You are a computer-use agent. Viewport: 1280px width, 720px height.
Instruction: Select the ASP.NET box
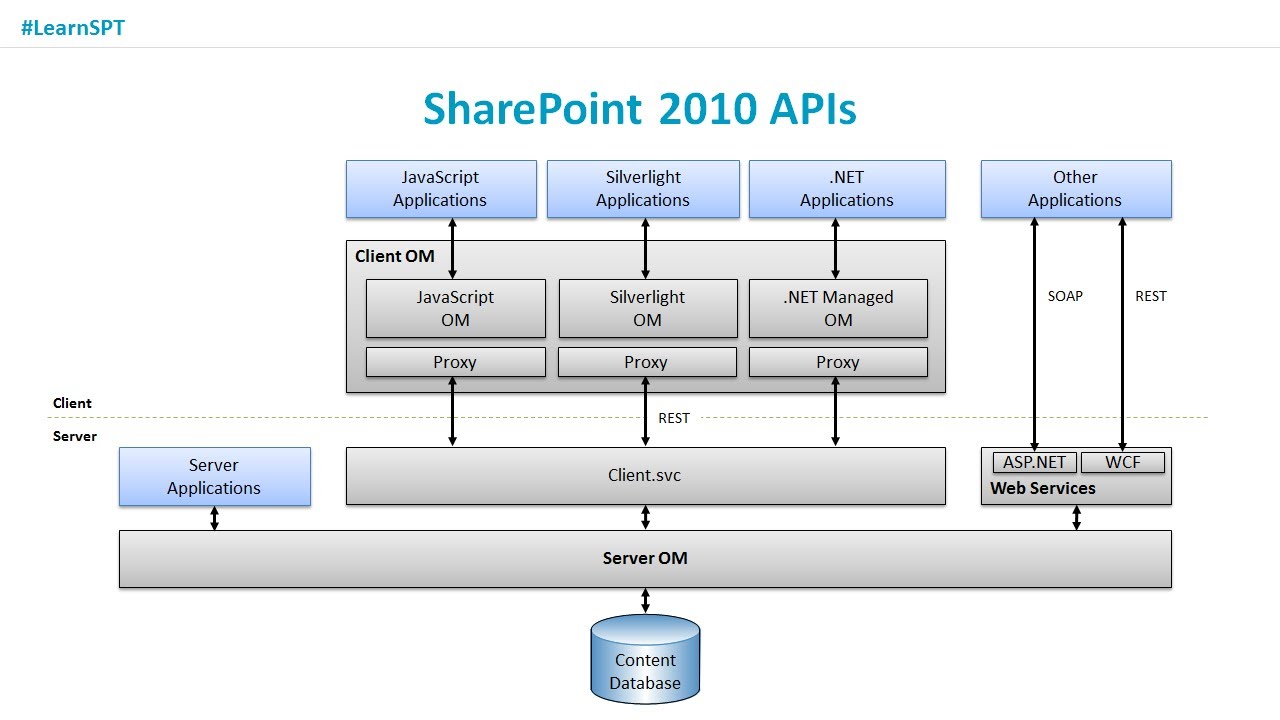1035,462
